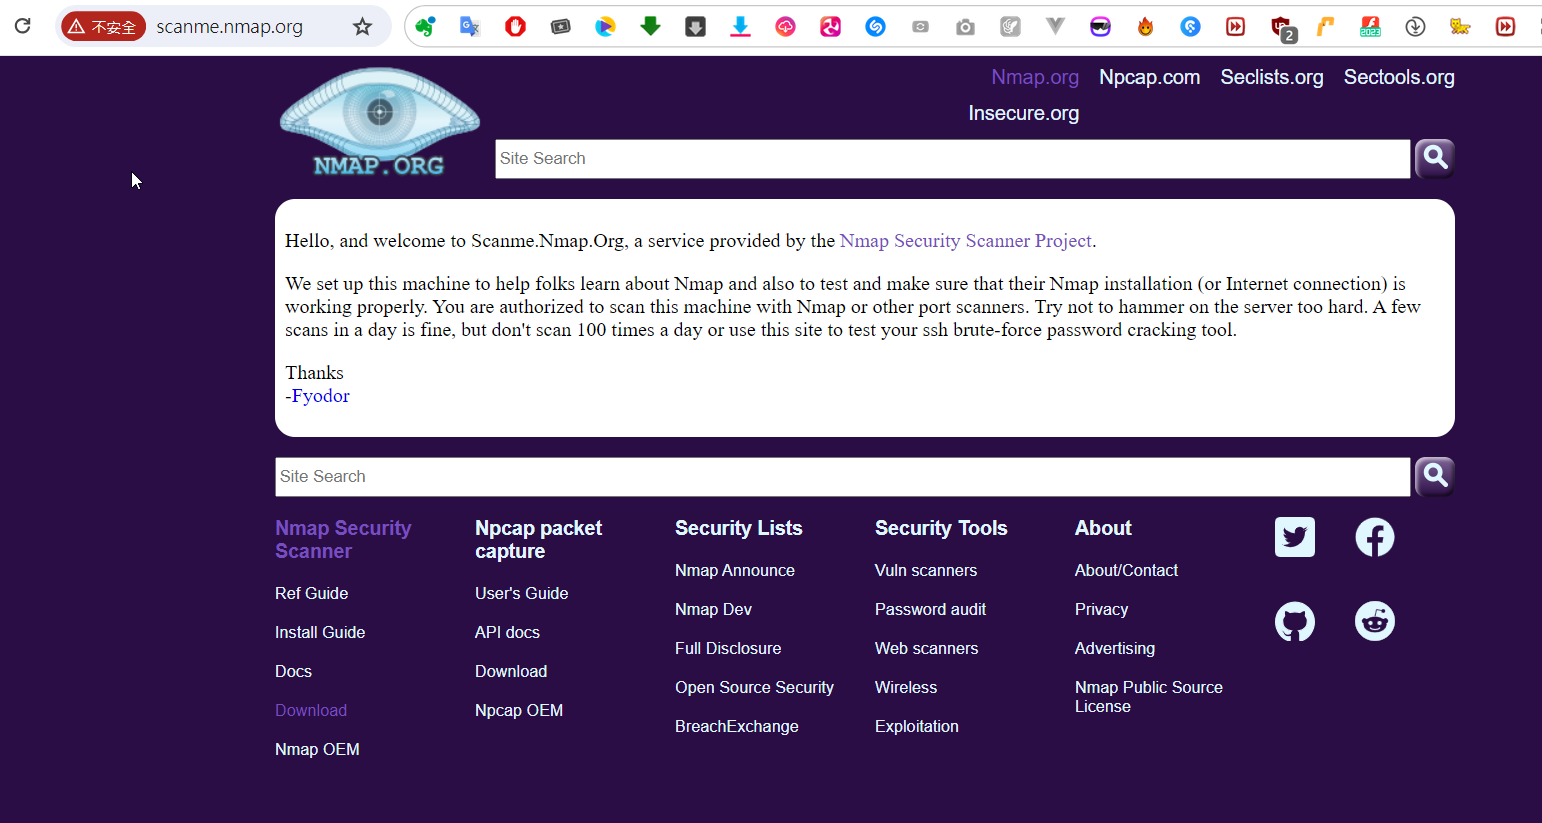Go to Insecure.org in the top navigation
Image resolution: width=1542 pixels, height=823 pixels.
coord(1023,113)
